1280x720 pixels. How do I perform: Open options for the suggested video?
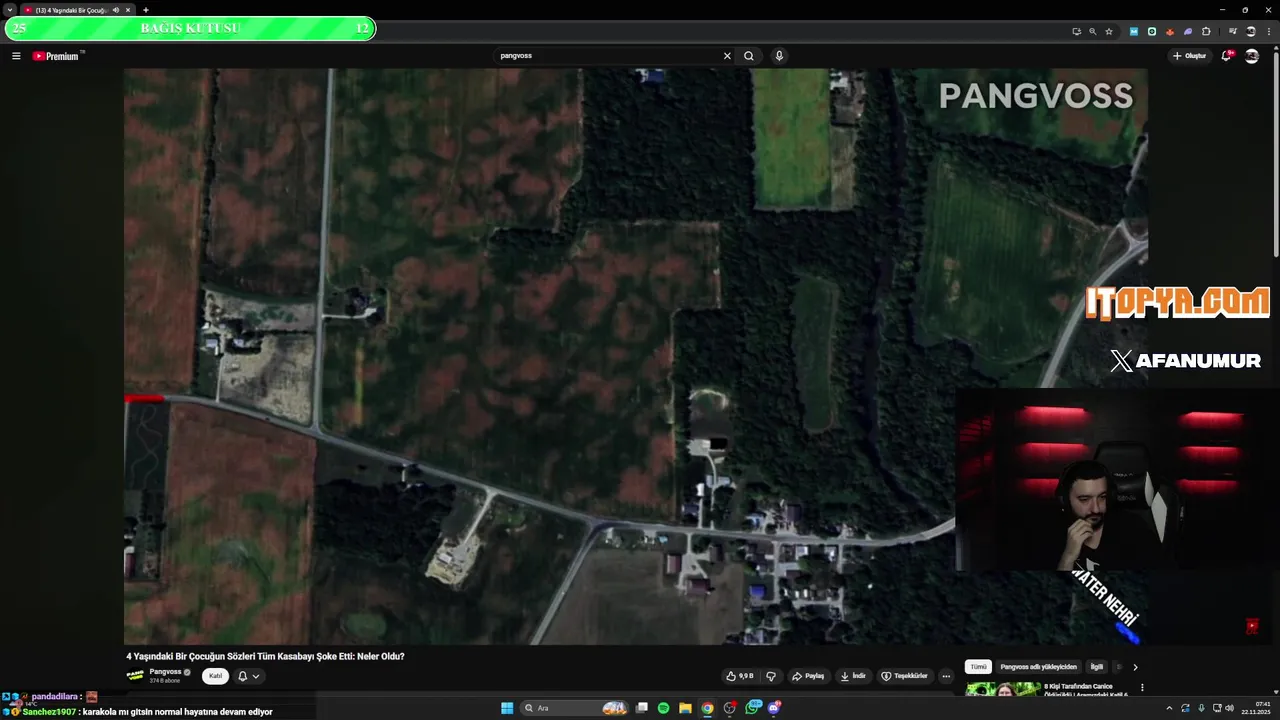coord(1142,688)
